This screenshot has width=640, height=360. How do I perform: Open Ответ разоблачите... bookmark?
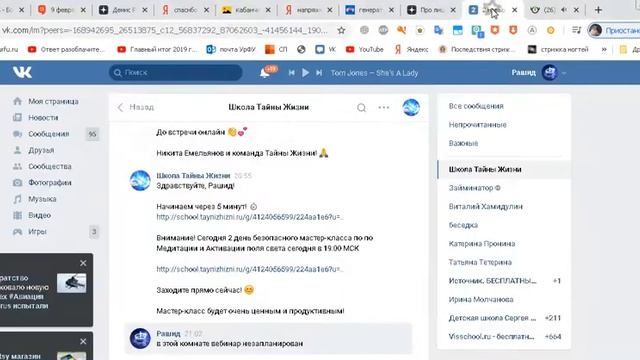(66, 49)
